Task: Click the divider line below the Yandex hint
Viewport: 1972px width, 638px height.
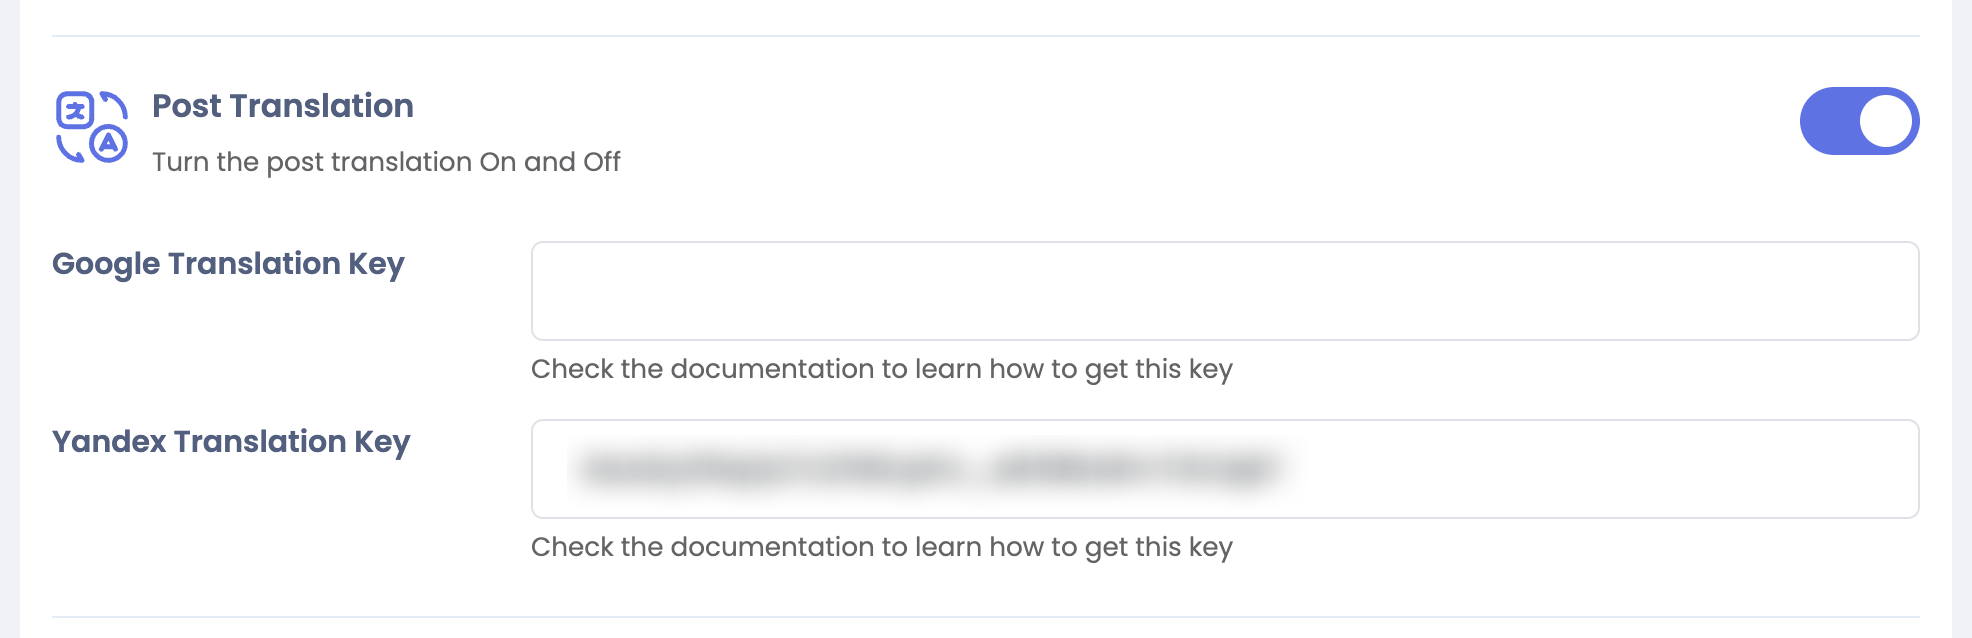Action: coord(985,617)
